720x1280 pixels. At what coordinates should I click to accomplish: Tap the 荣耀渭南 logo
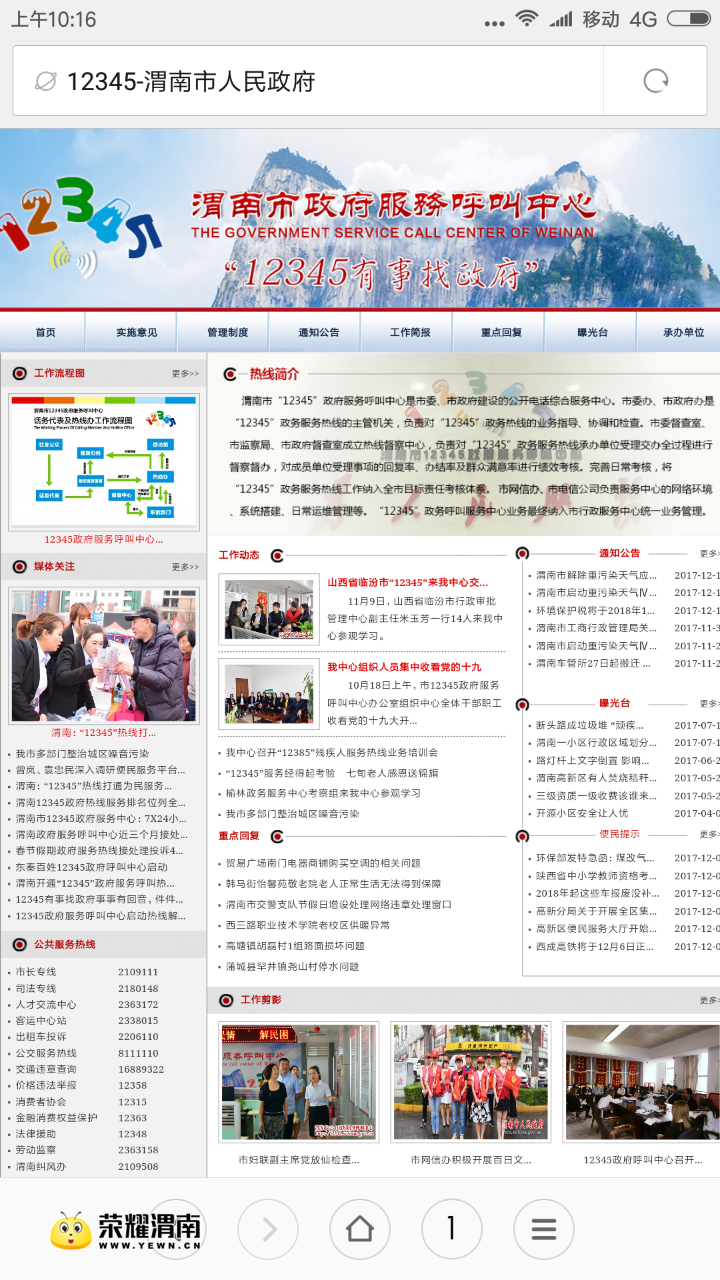click(x=126, y=1231)
